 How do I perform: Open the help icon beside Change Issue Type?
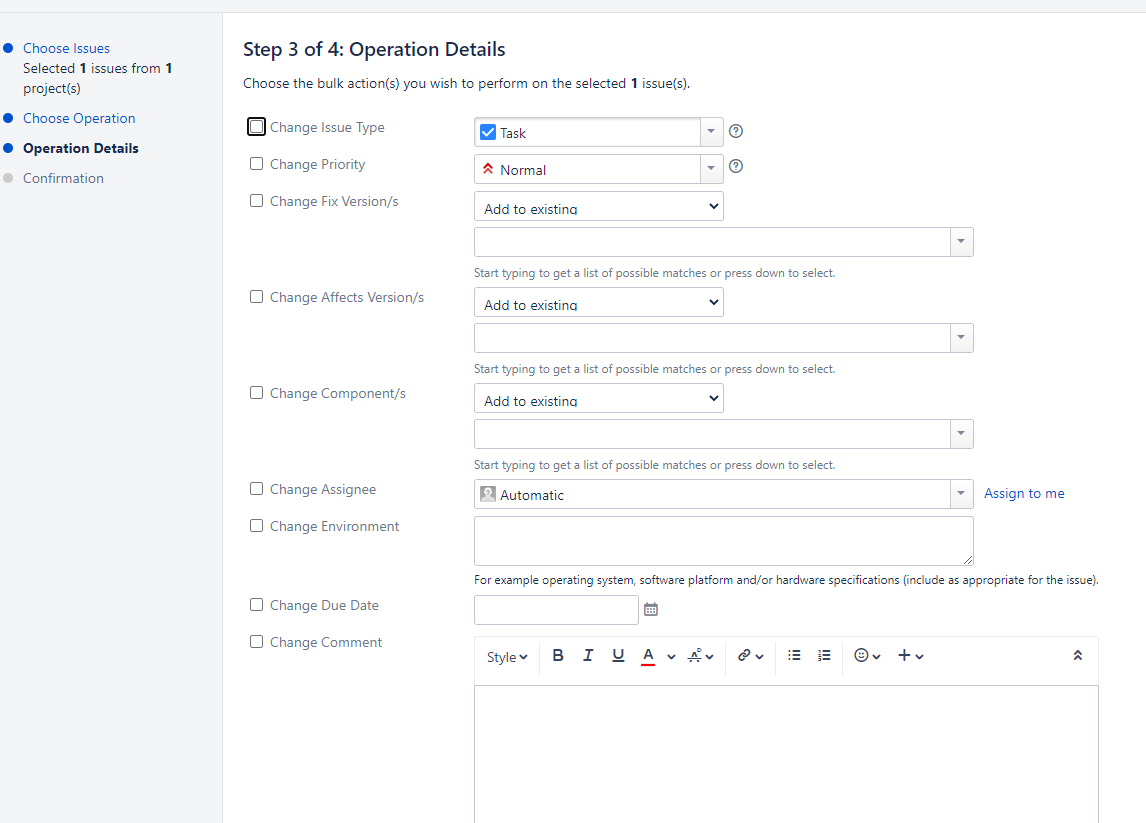coord(736,130)
